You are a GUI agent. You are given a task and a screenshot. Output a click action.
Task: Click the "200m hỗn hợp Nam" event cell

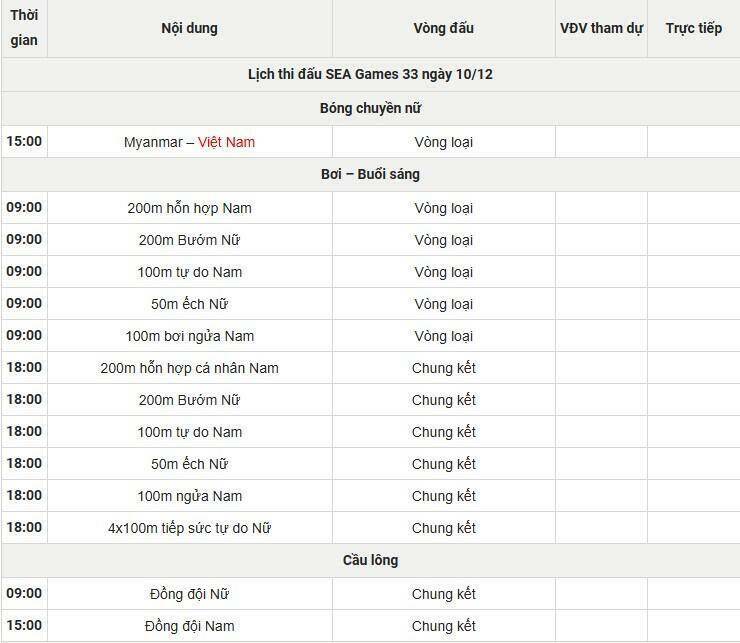[x=189, y=208]
